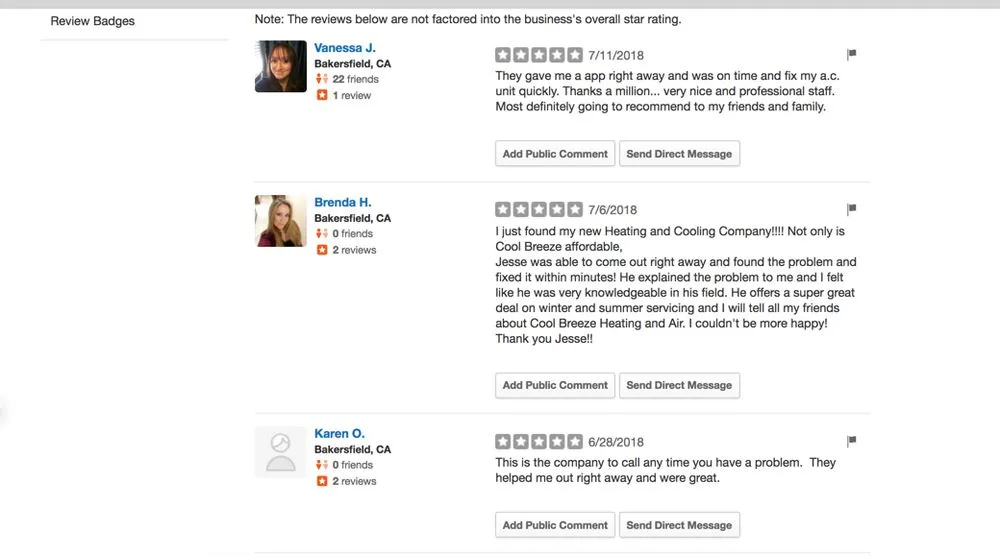Open Vanessa J.'s profile name link
1000x557 pixels.
[345, 48]
